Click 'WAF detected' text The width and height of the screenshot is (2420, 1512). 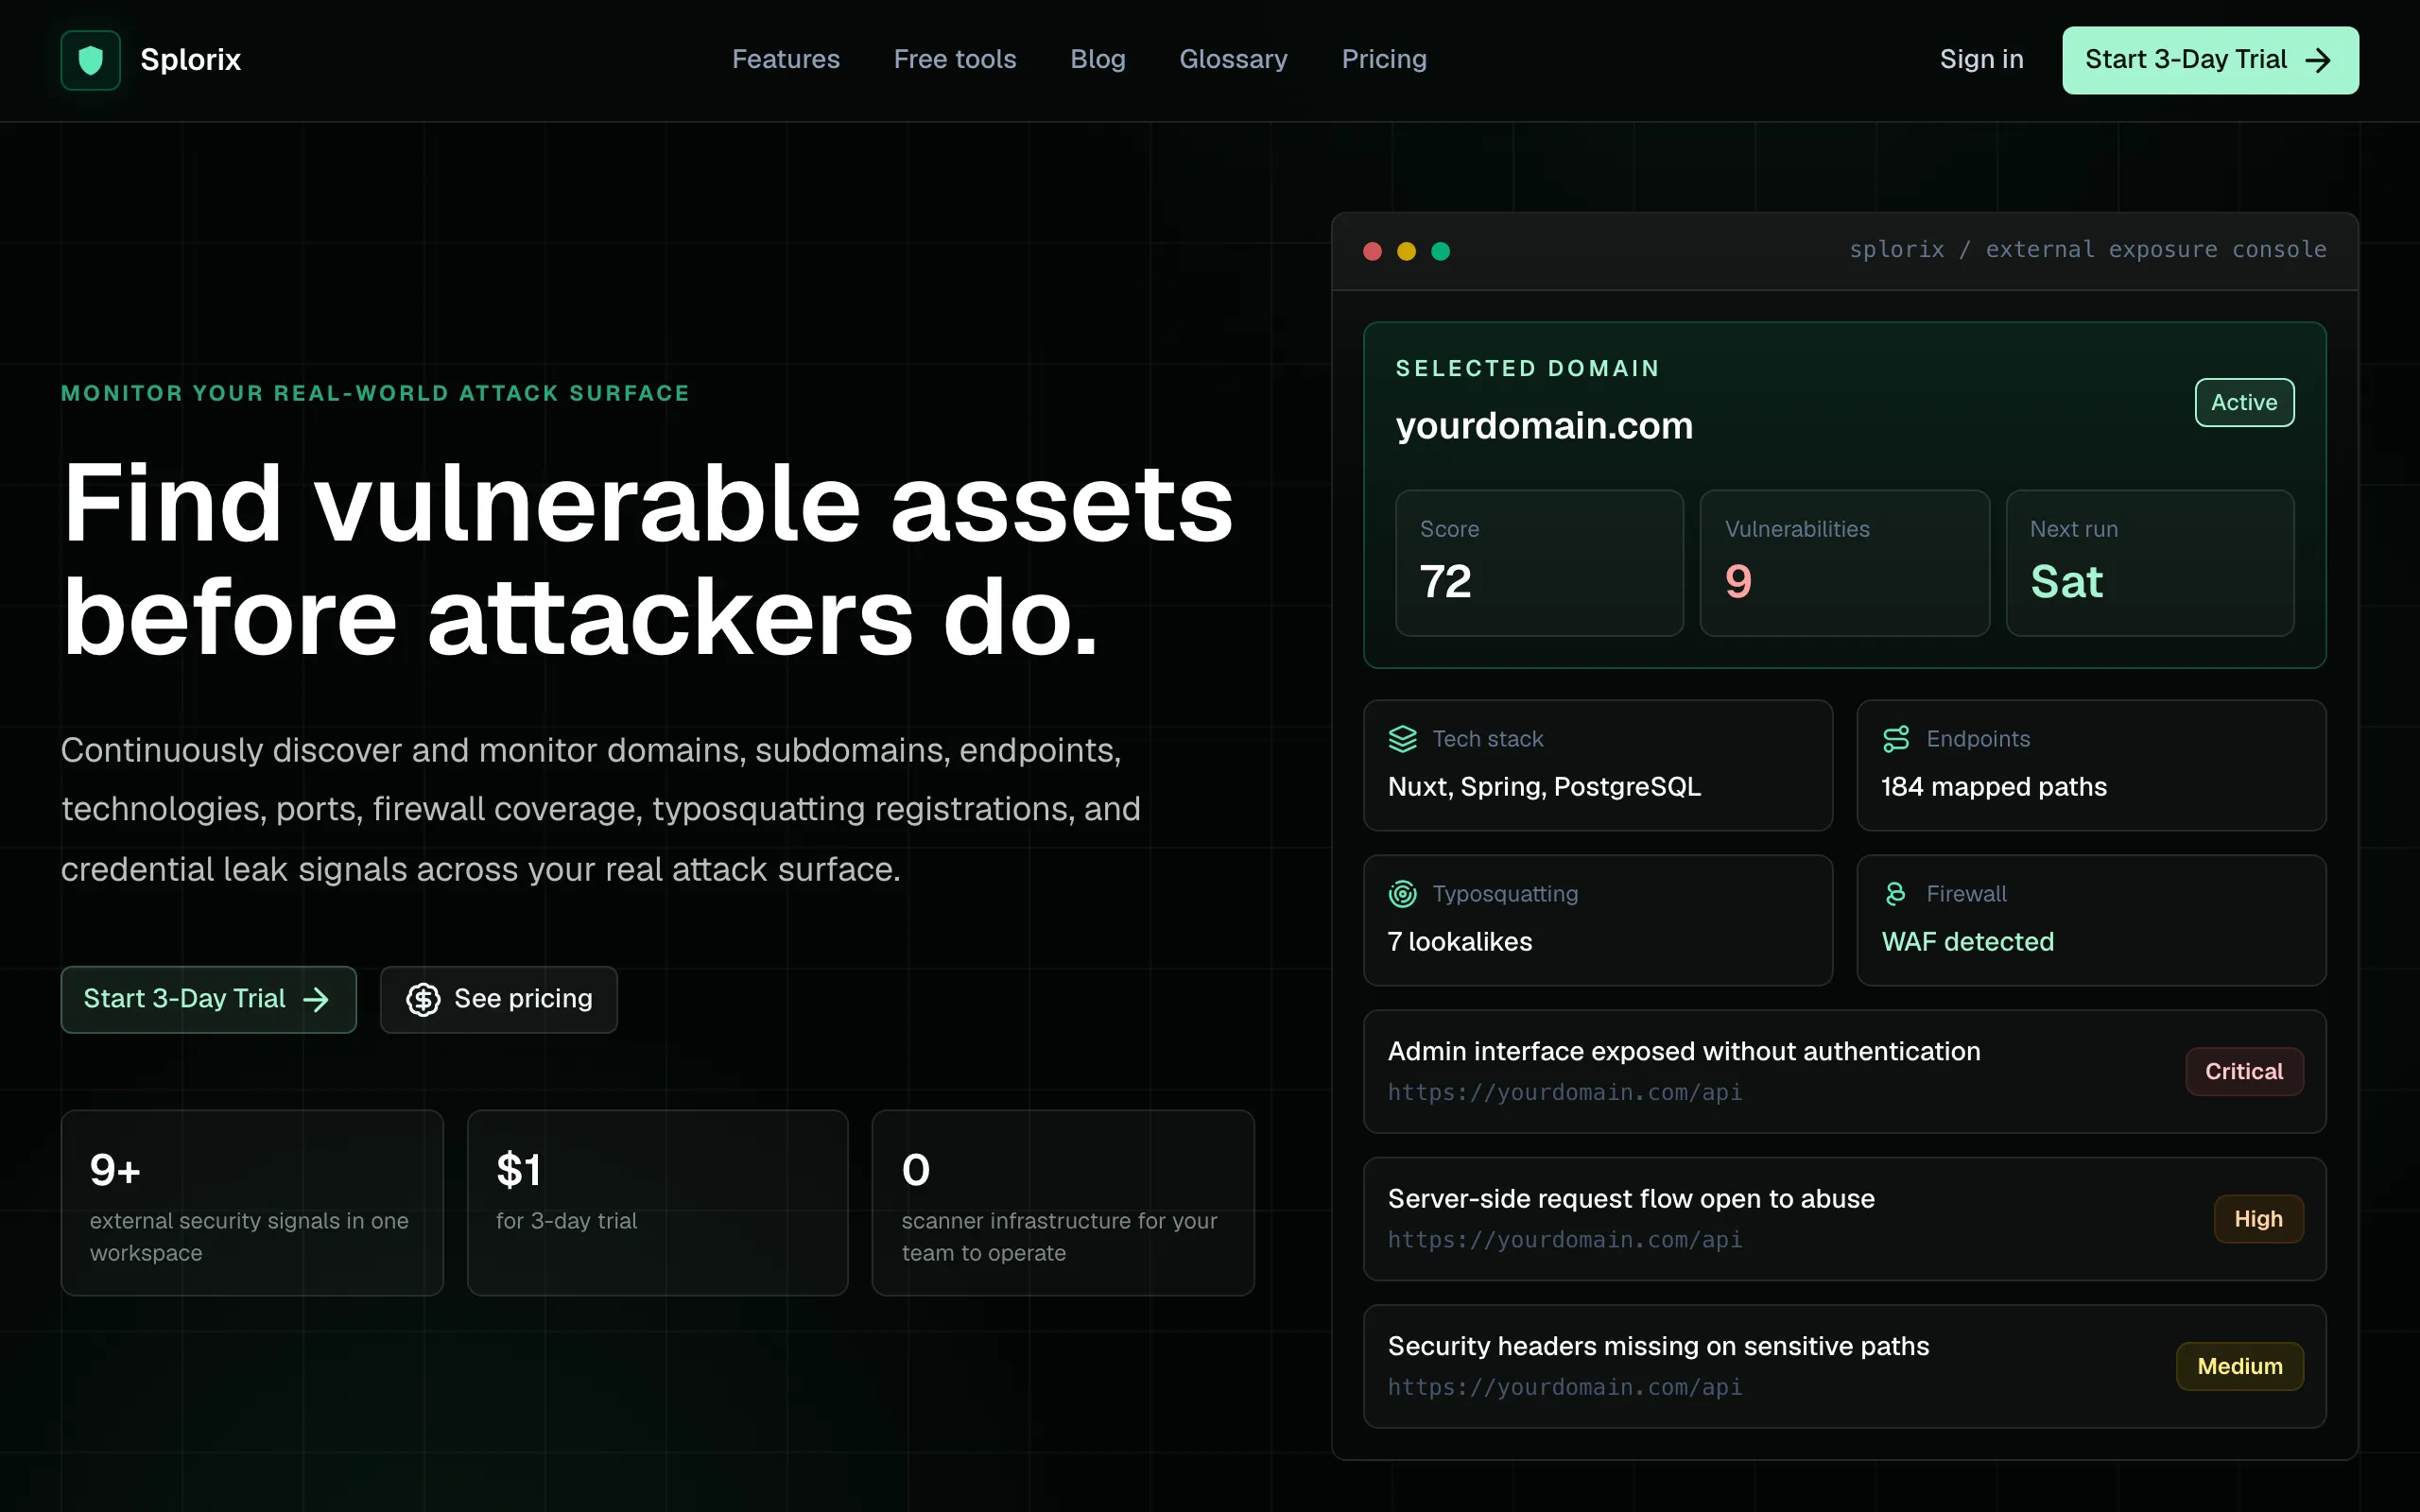tap(1967, 942)
